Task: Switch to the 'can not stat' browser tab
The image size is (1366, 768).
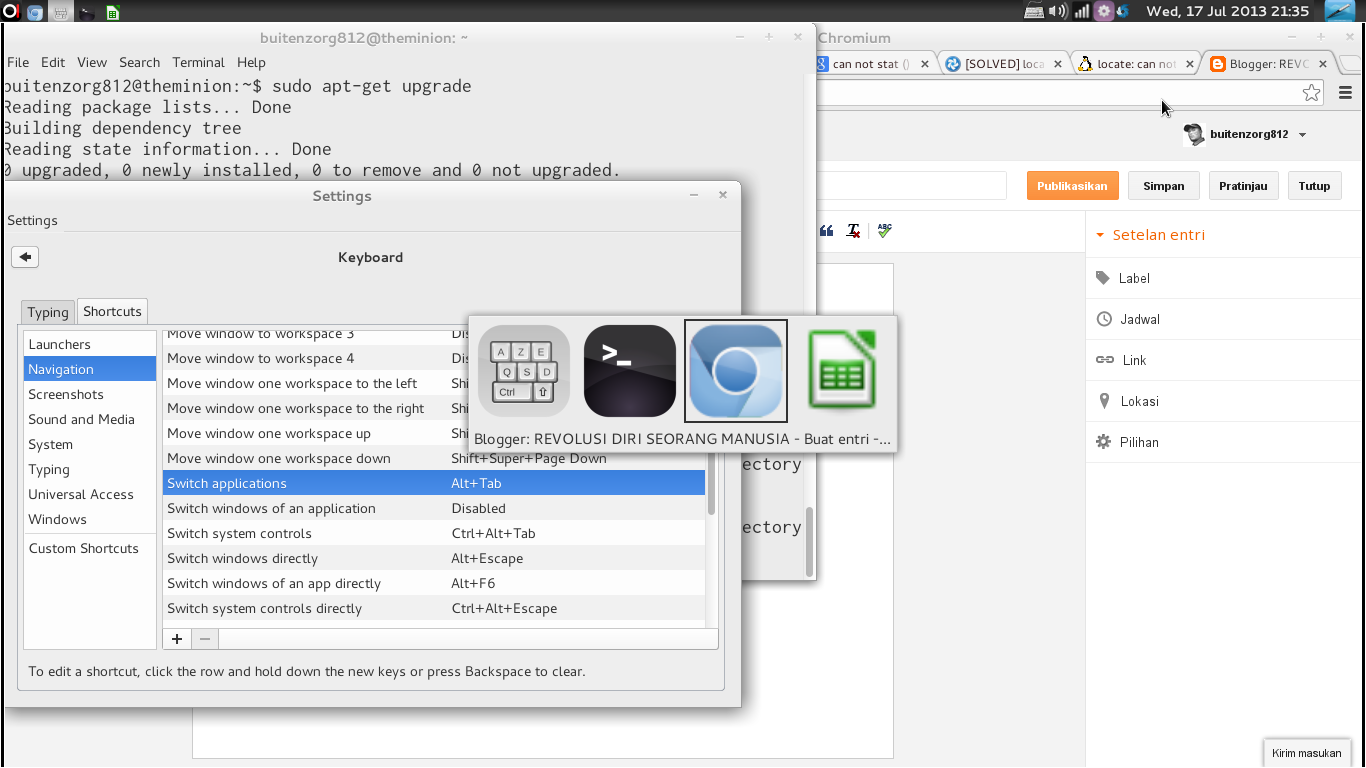Action: coord(873,64)
